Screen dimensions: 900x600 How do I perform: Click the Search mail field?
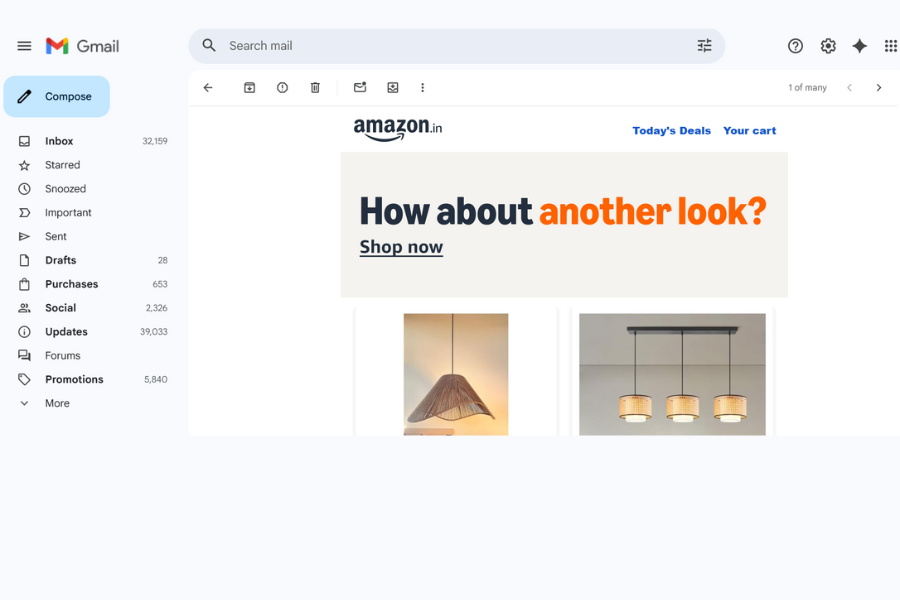pos(400,45)
